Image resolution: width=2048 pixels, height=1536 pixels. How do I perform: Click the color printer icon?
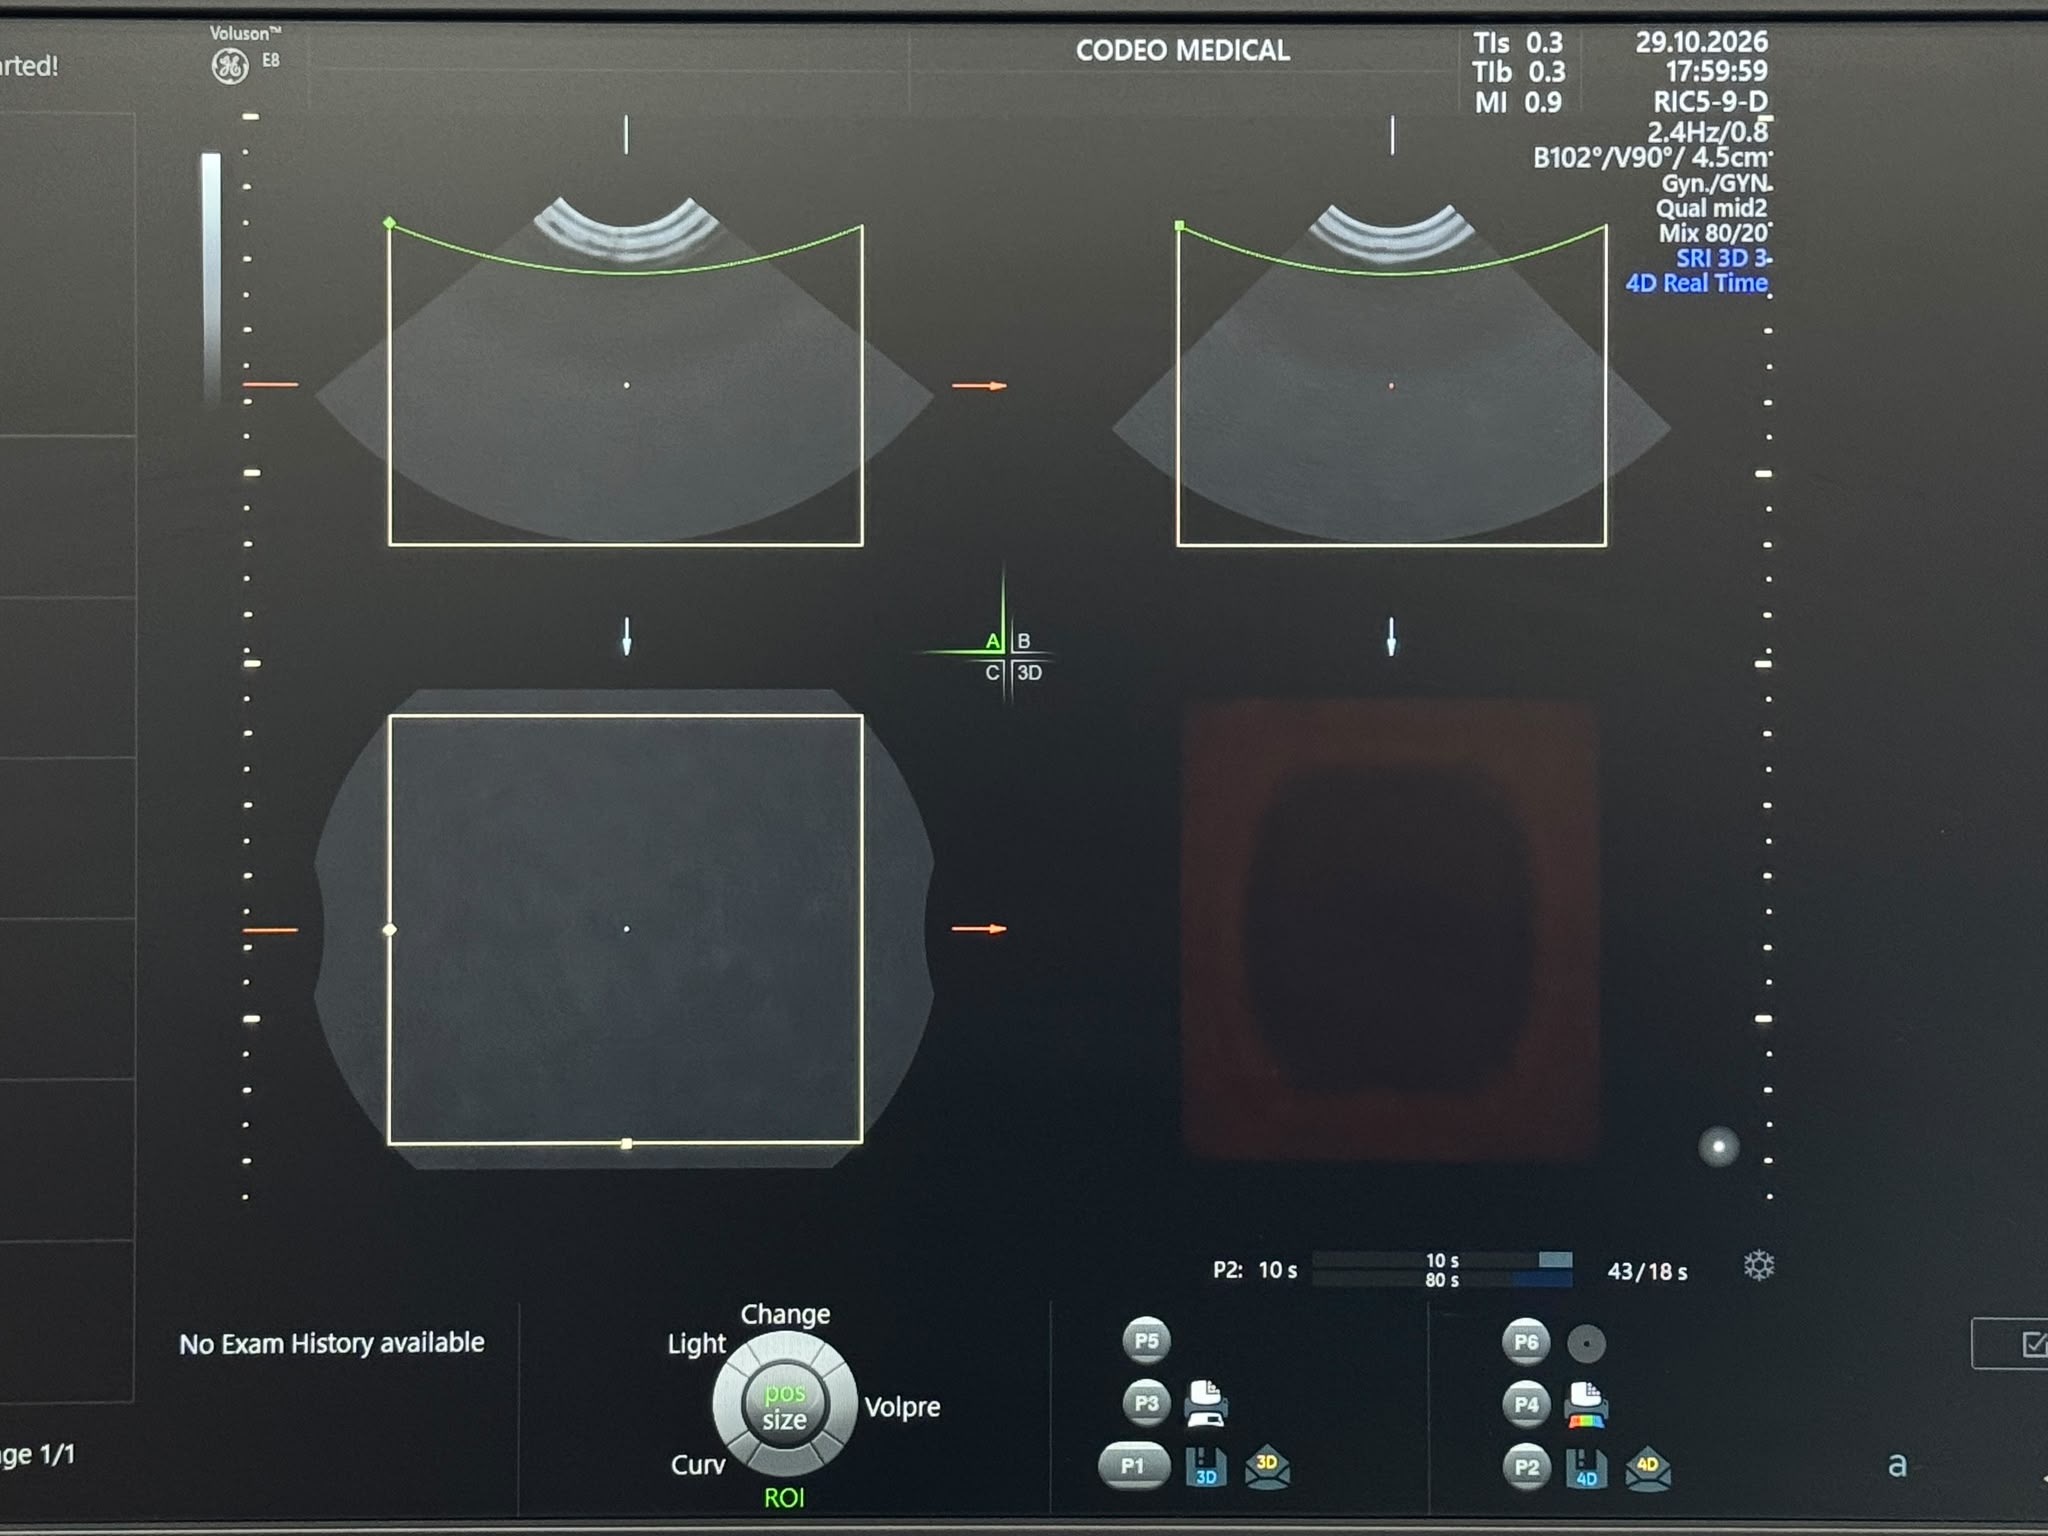coord(1587,1405)
